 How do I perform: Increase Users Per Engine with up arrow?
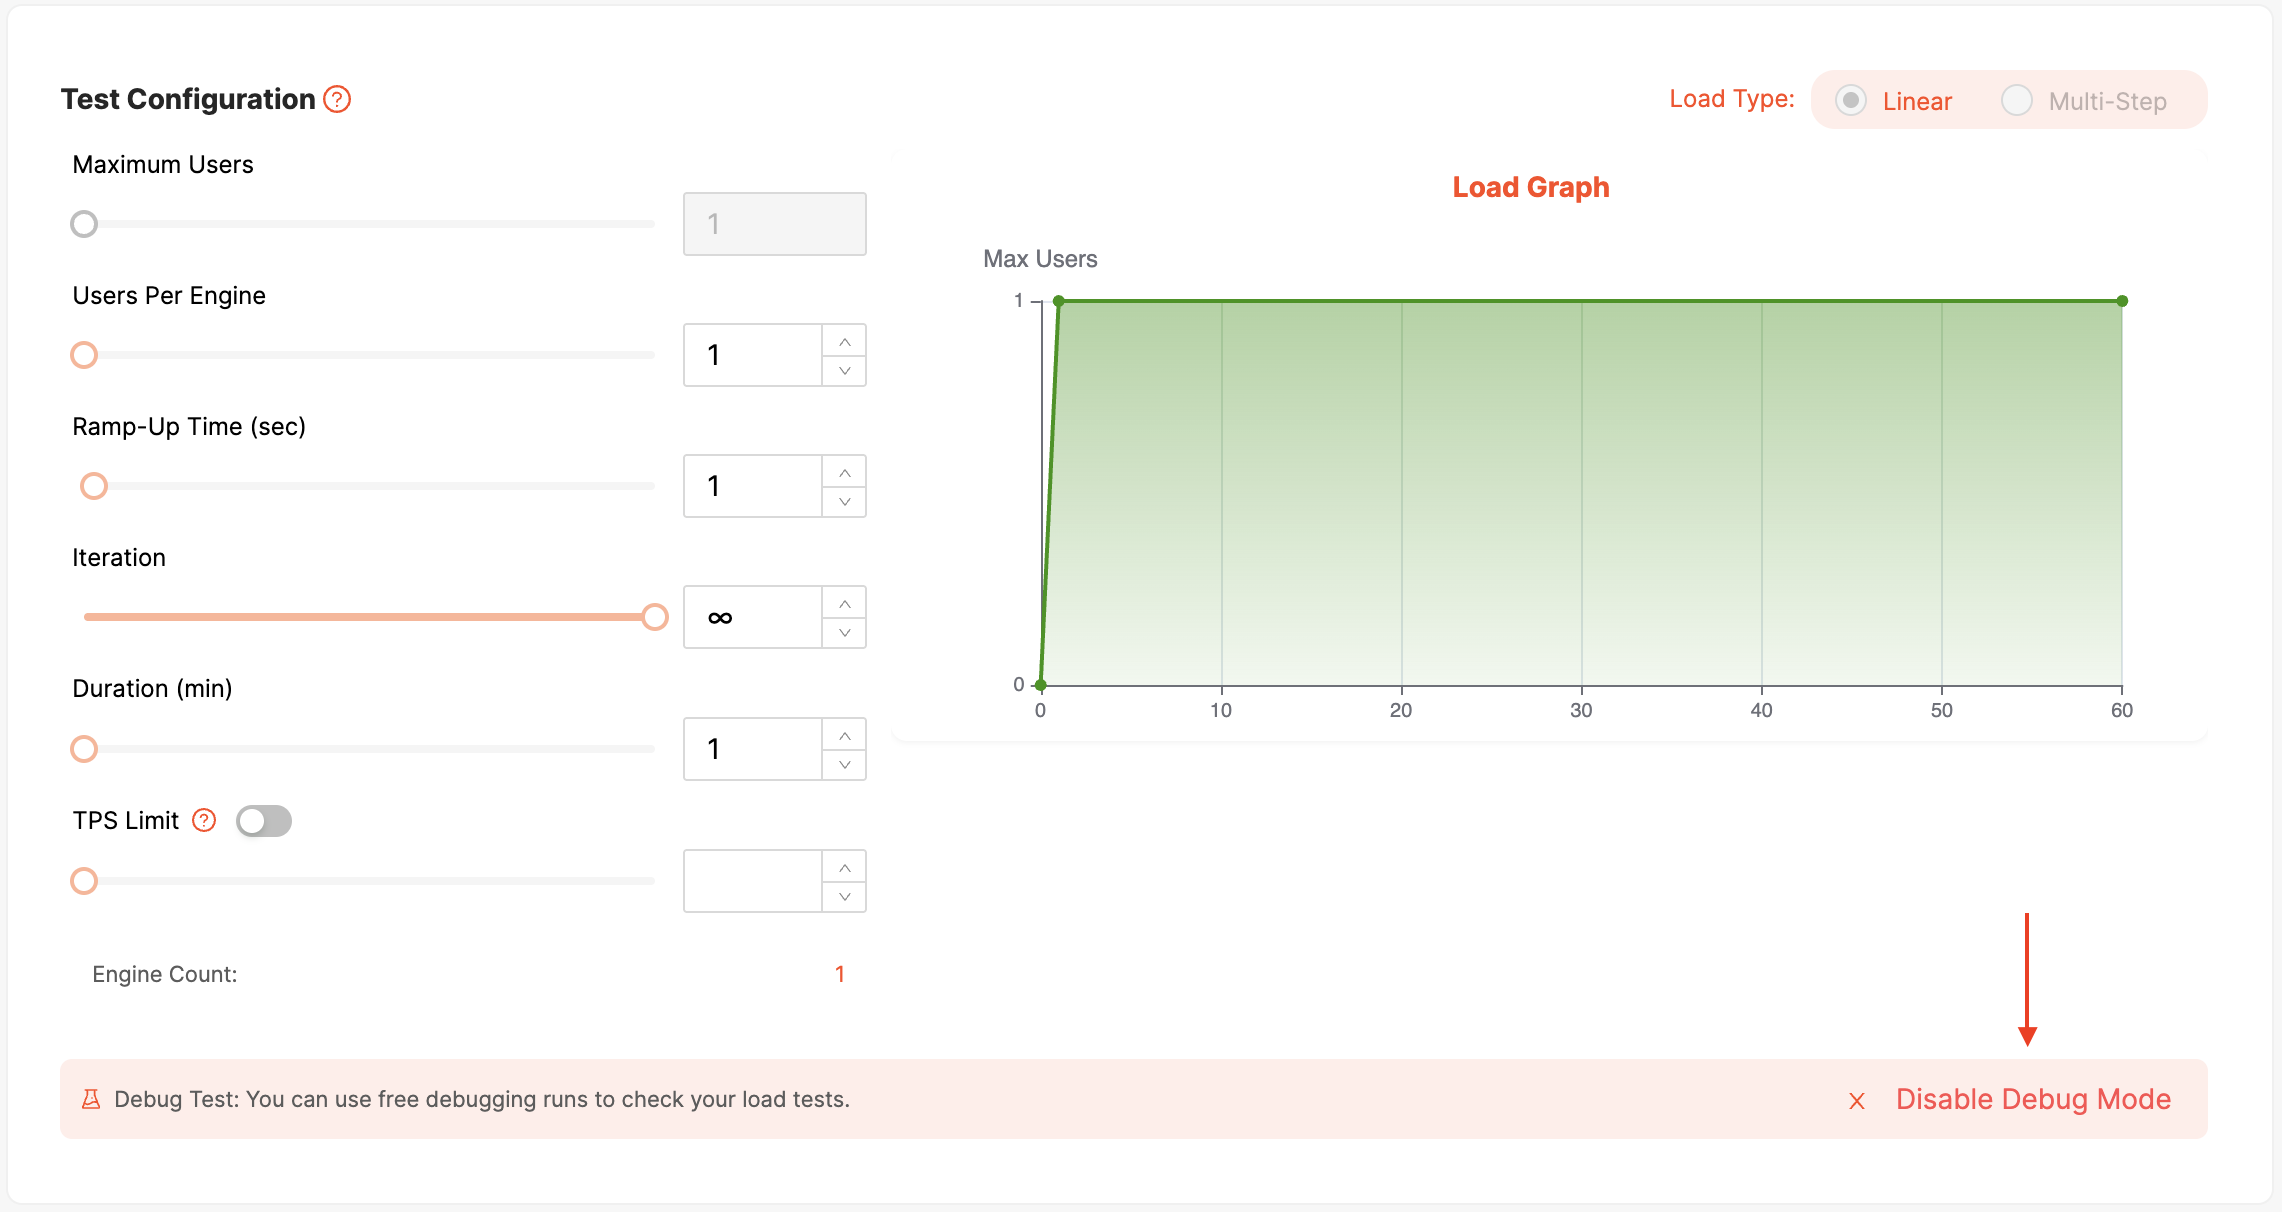point(845,342)
